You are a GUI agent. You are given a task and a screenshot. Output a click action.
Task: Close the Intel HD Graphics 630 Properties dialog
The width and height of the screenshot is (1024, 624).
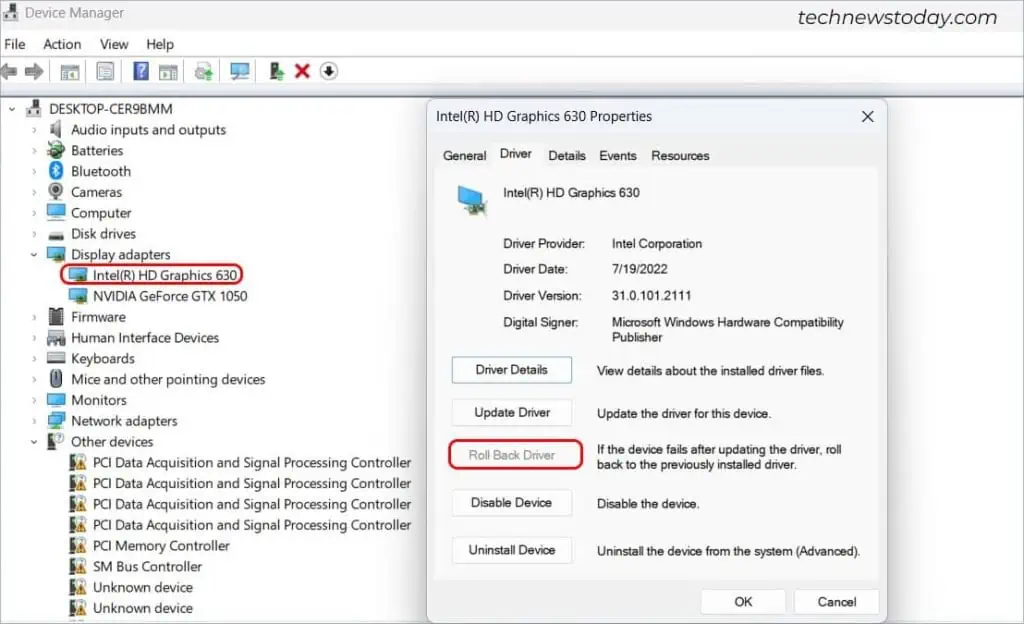(x=867, y=116)
